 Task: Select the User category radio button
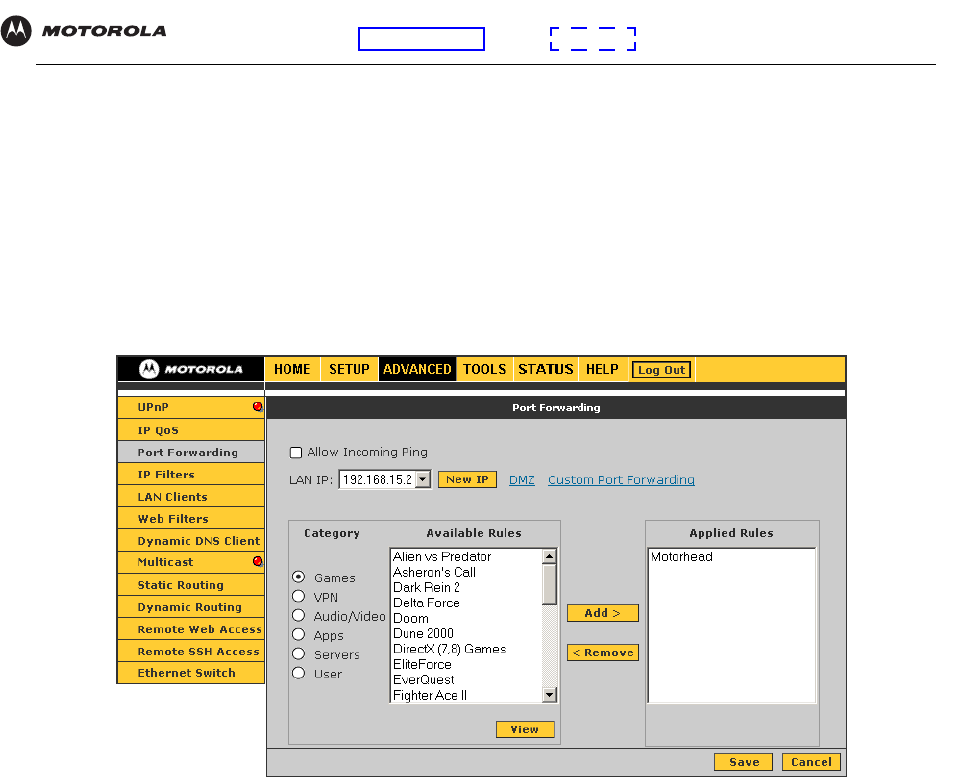[298, 673]
